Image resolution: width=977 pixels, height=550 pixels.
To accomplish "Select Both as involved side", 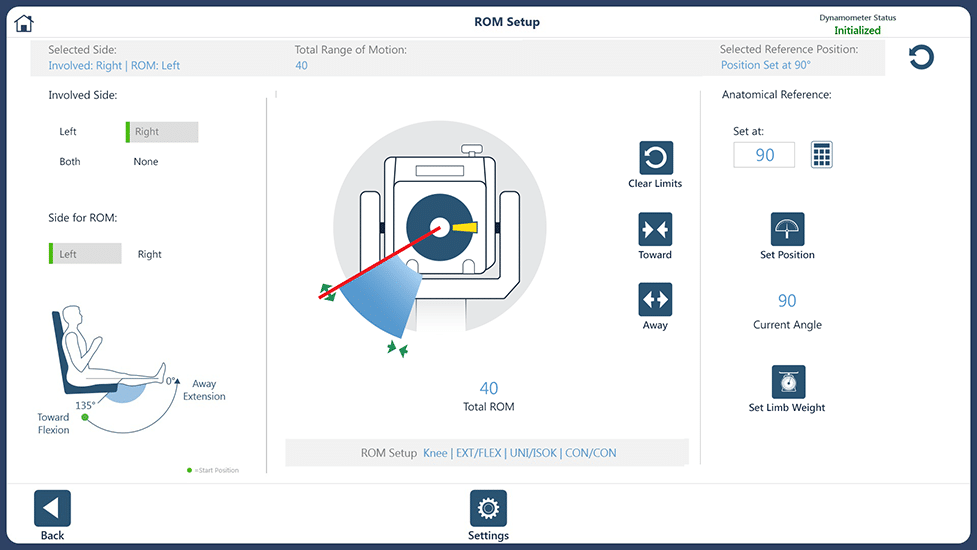I will click(70, 162).
